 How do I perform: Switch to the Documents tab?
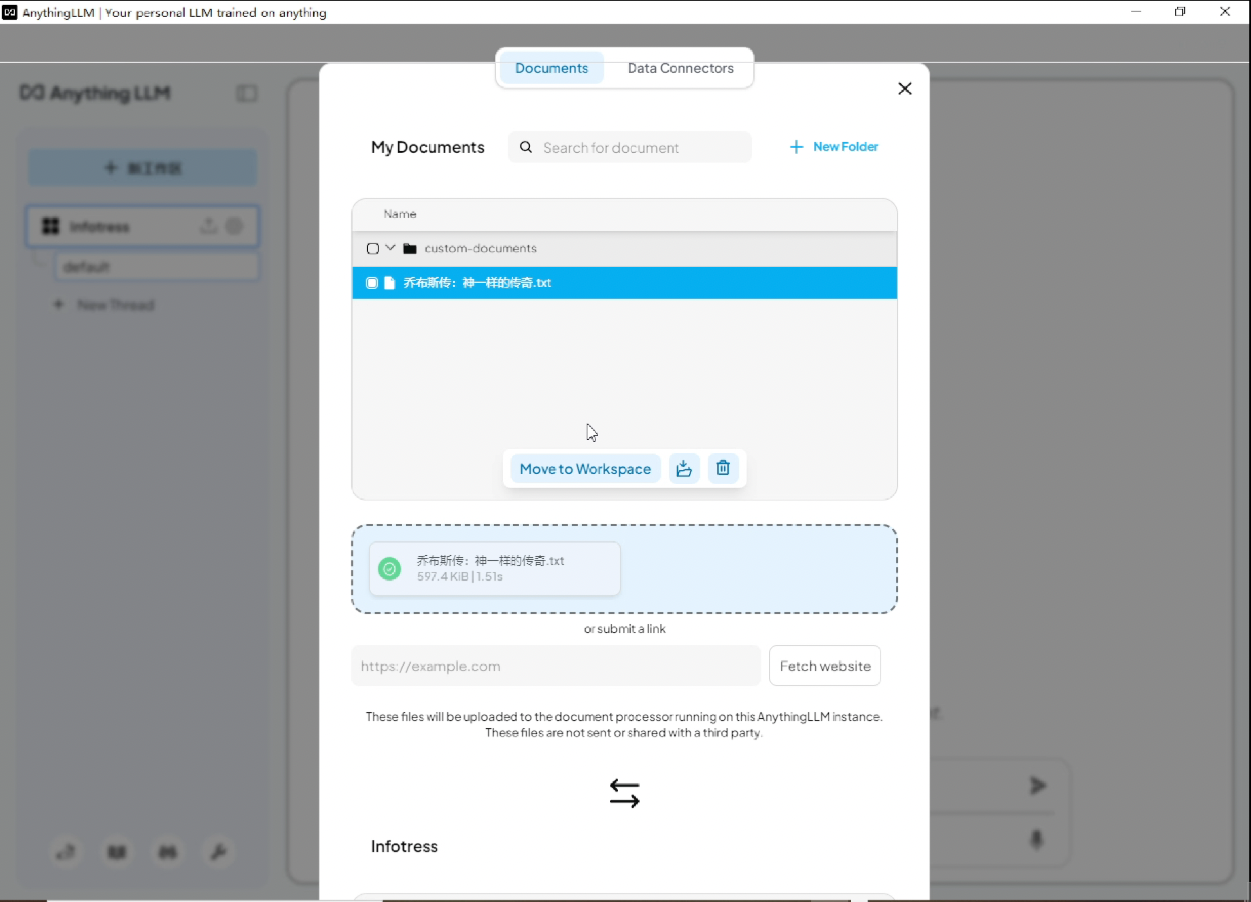(x=551, y=68)
